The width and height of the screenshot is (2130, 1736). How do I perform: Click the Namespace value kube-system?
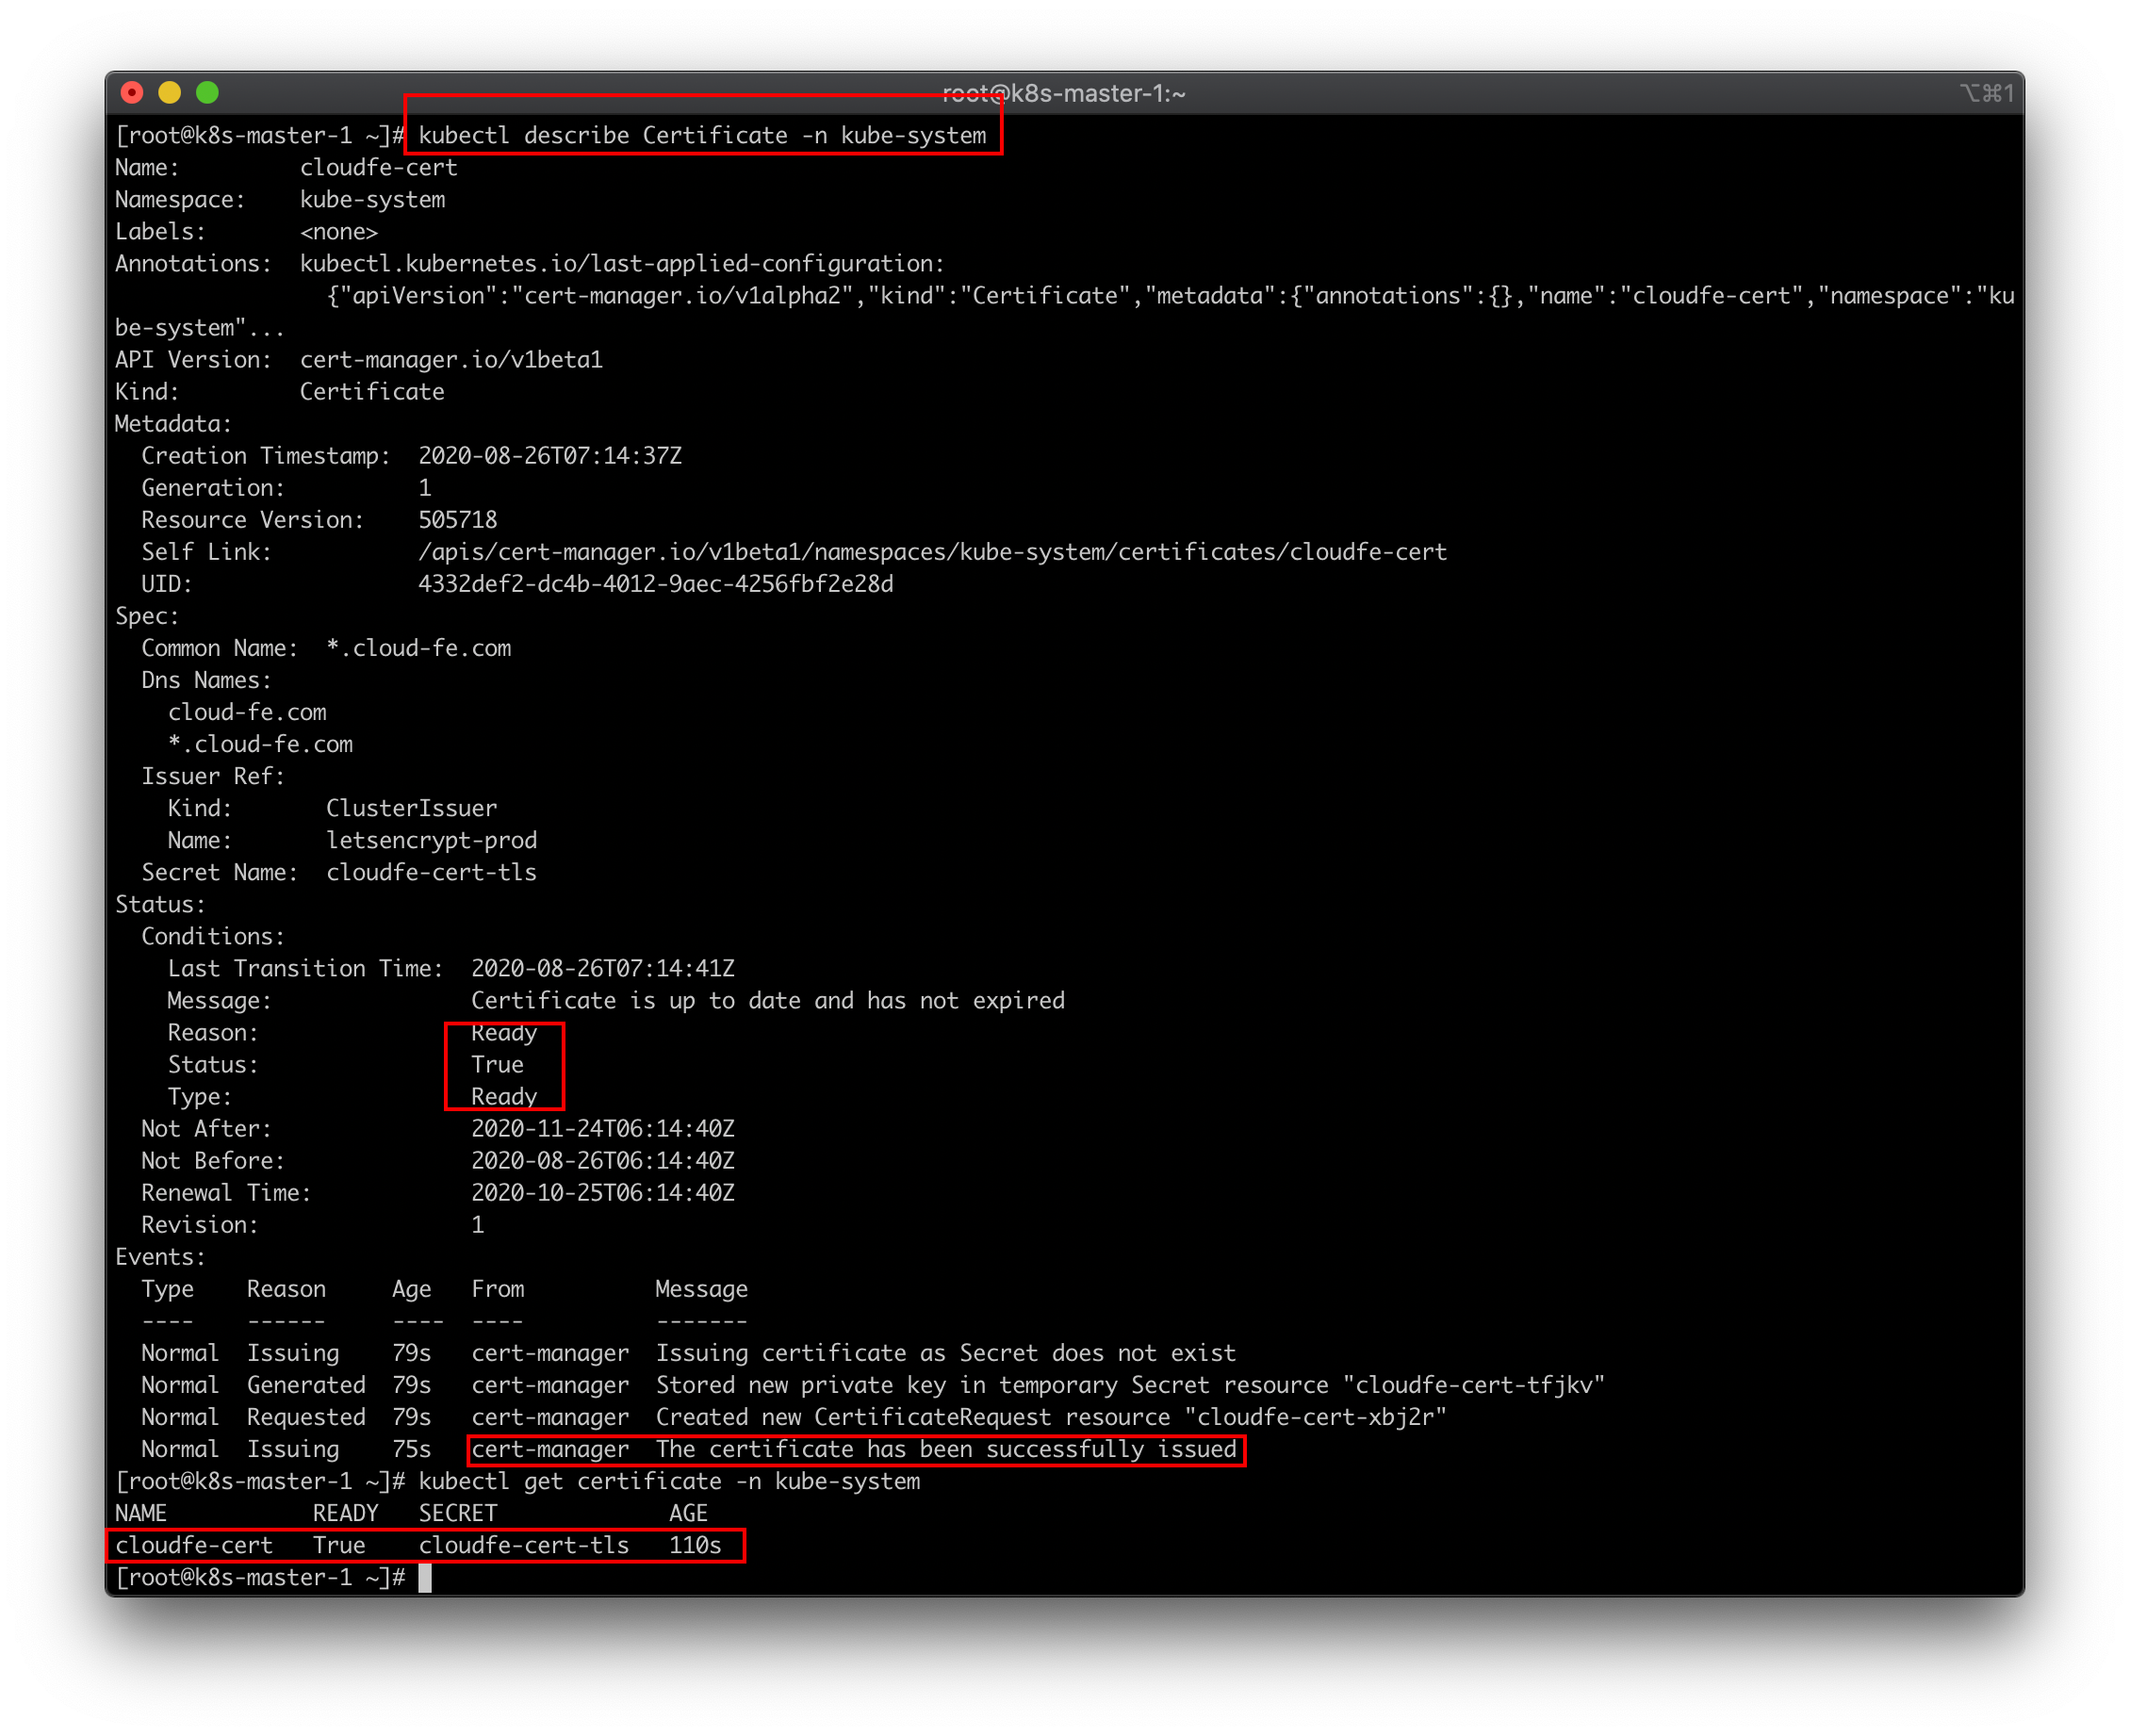pos(372,199)
